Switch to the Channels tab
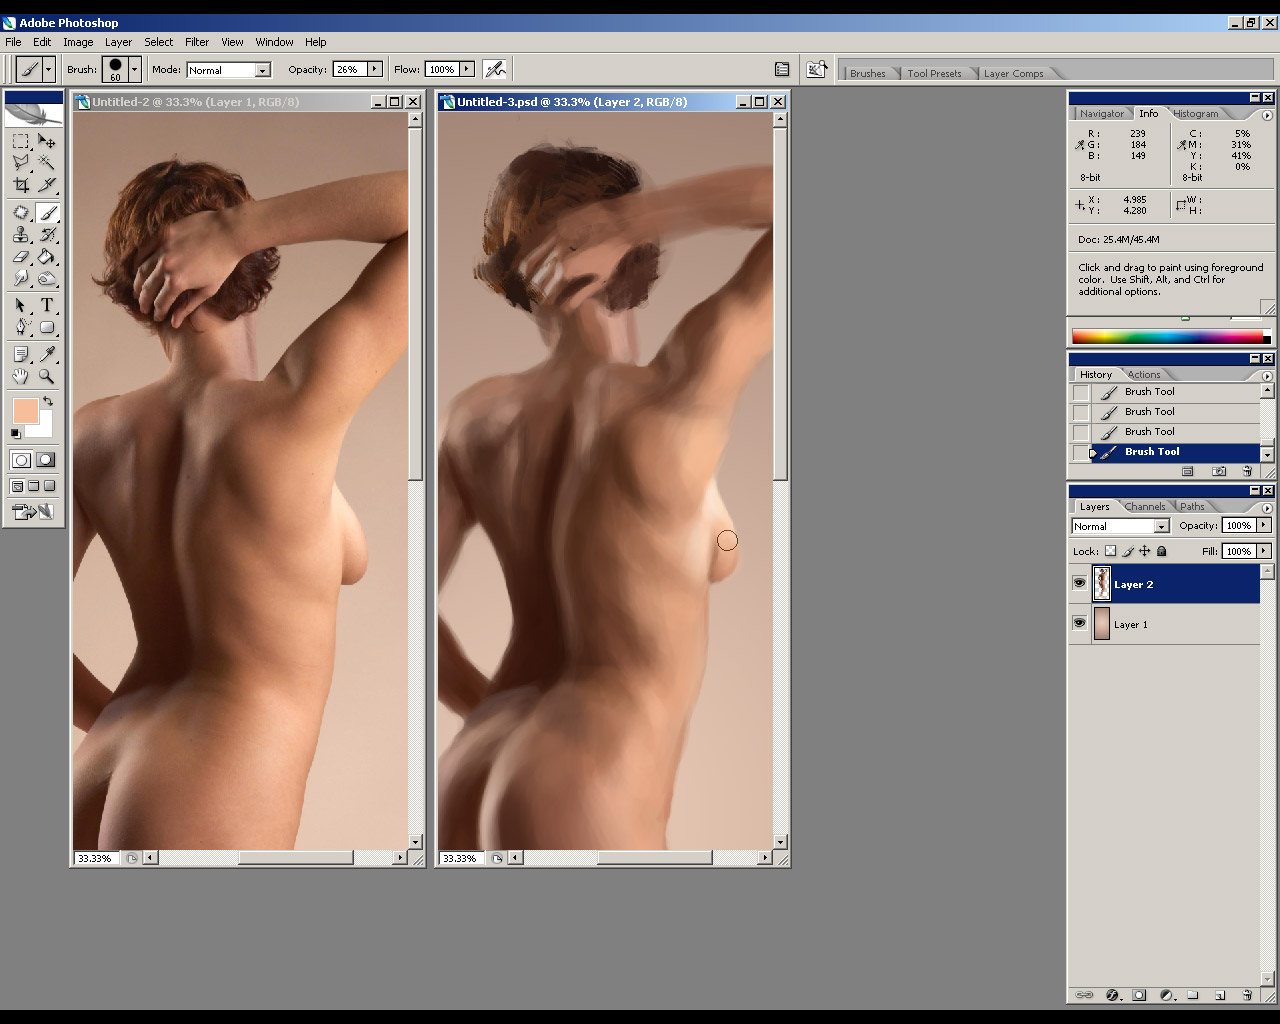Image resolution: width=1280 pixels, height=1024 pixels. (1145, 507)
